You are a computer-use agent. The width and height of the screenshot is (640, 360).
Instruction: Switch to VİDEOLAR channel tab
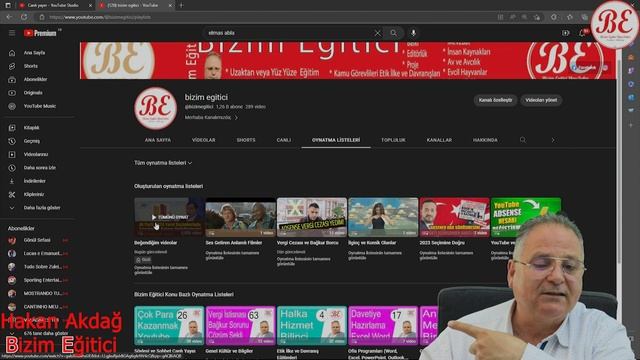coord(203,140)
